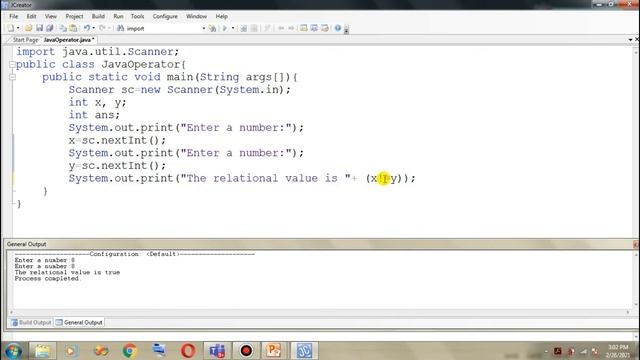Click the system tray clock
Image resolution: width=640 pixels, height=360 pixels.
click(618, 351)
